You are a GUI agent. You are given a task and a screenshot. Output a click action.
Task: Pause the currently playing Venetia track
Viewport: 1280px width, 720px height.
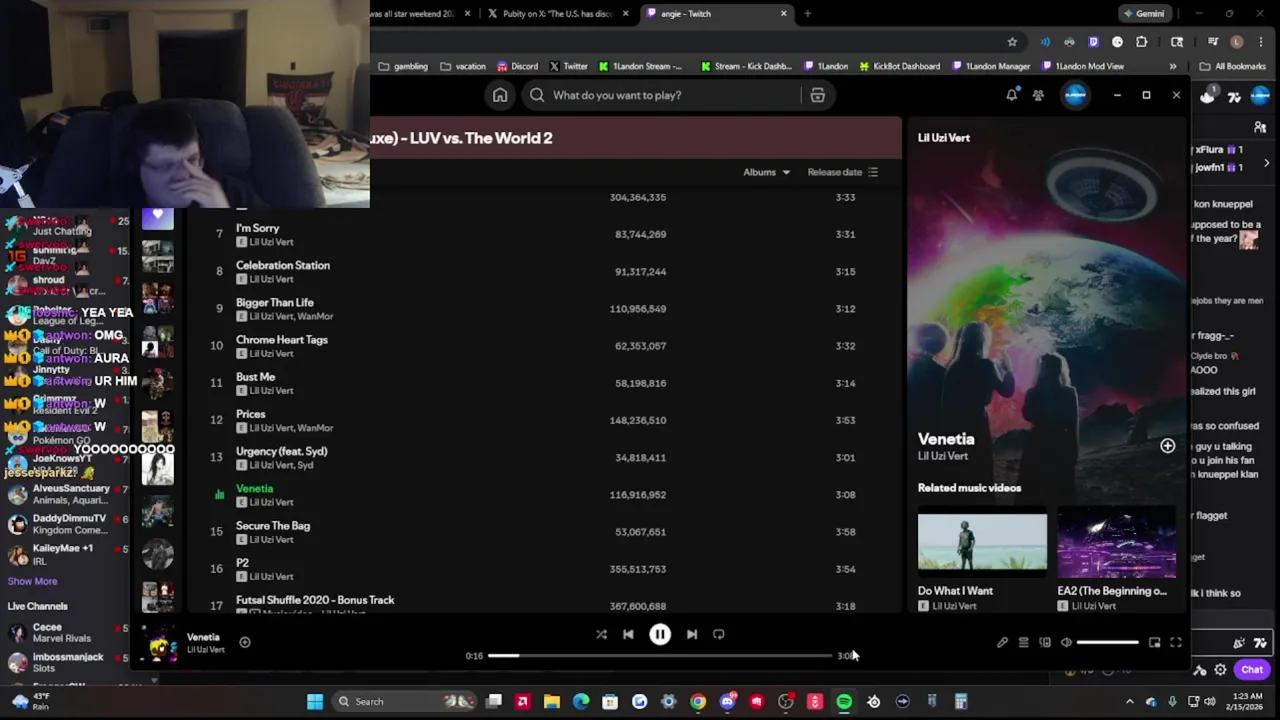(x=660, y=634)
